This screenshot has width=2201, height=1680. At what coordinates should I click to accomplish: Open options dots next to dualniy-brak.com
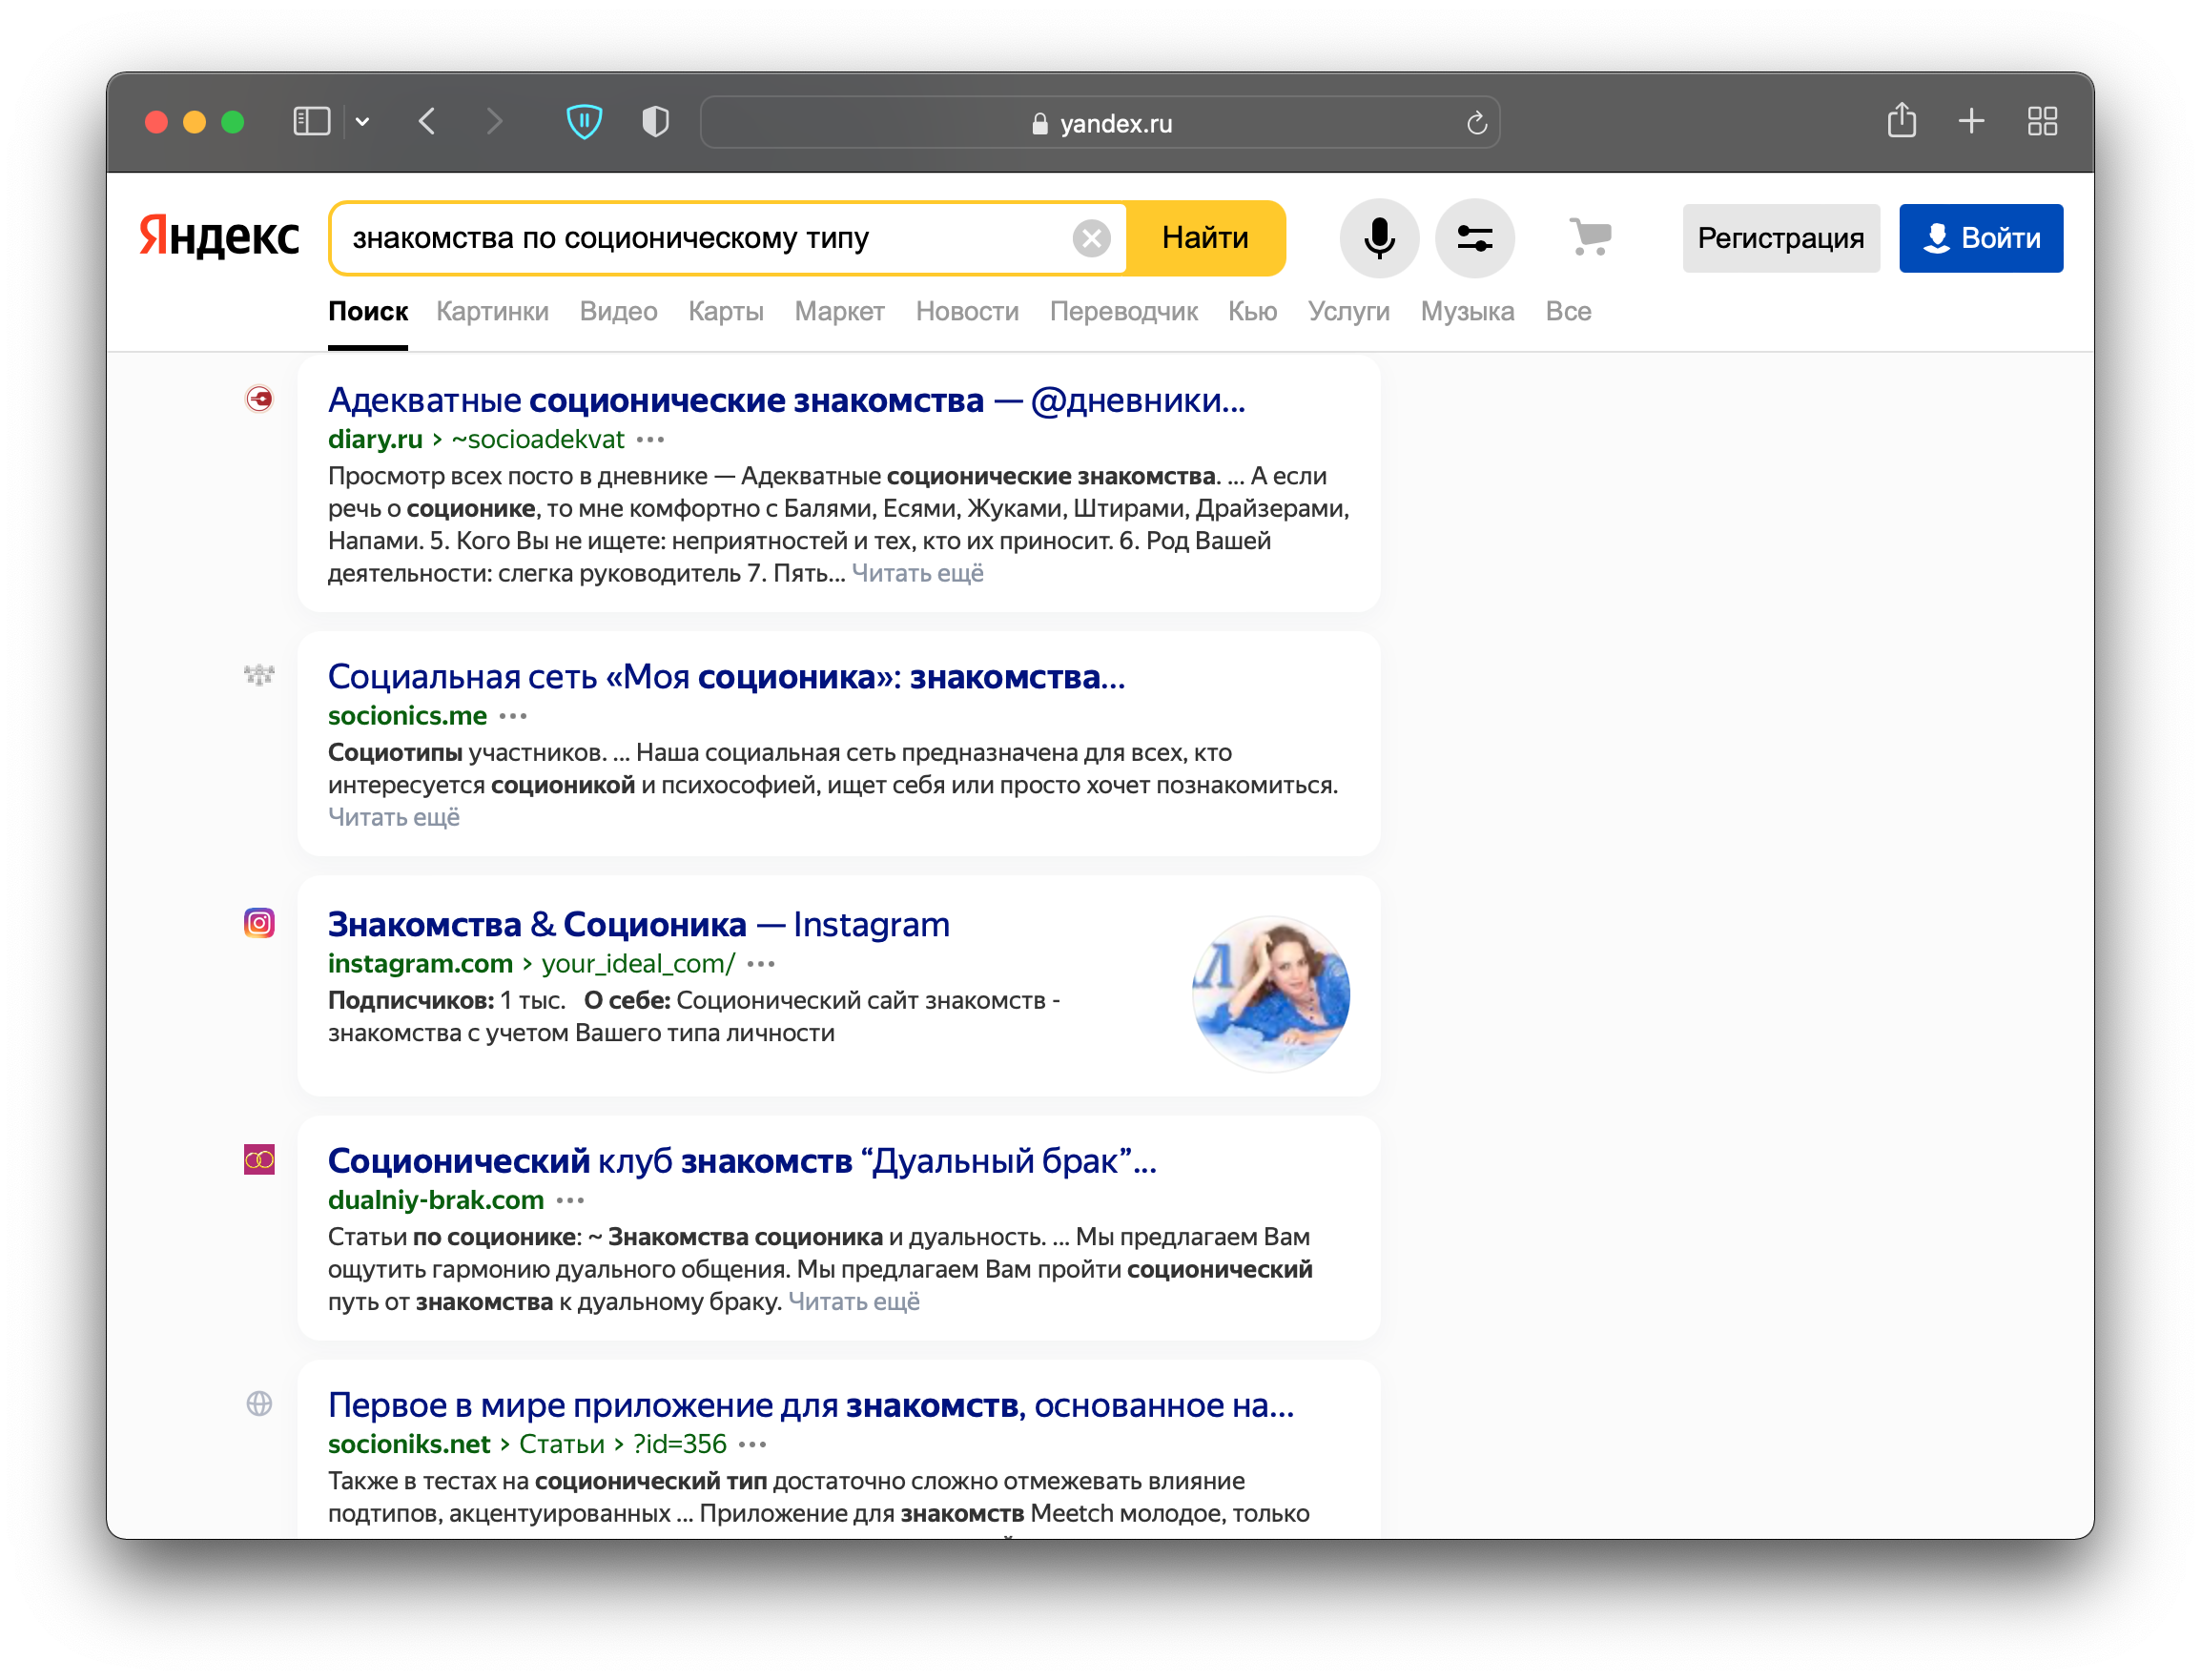coord(570,1201)
